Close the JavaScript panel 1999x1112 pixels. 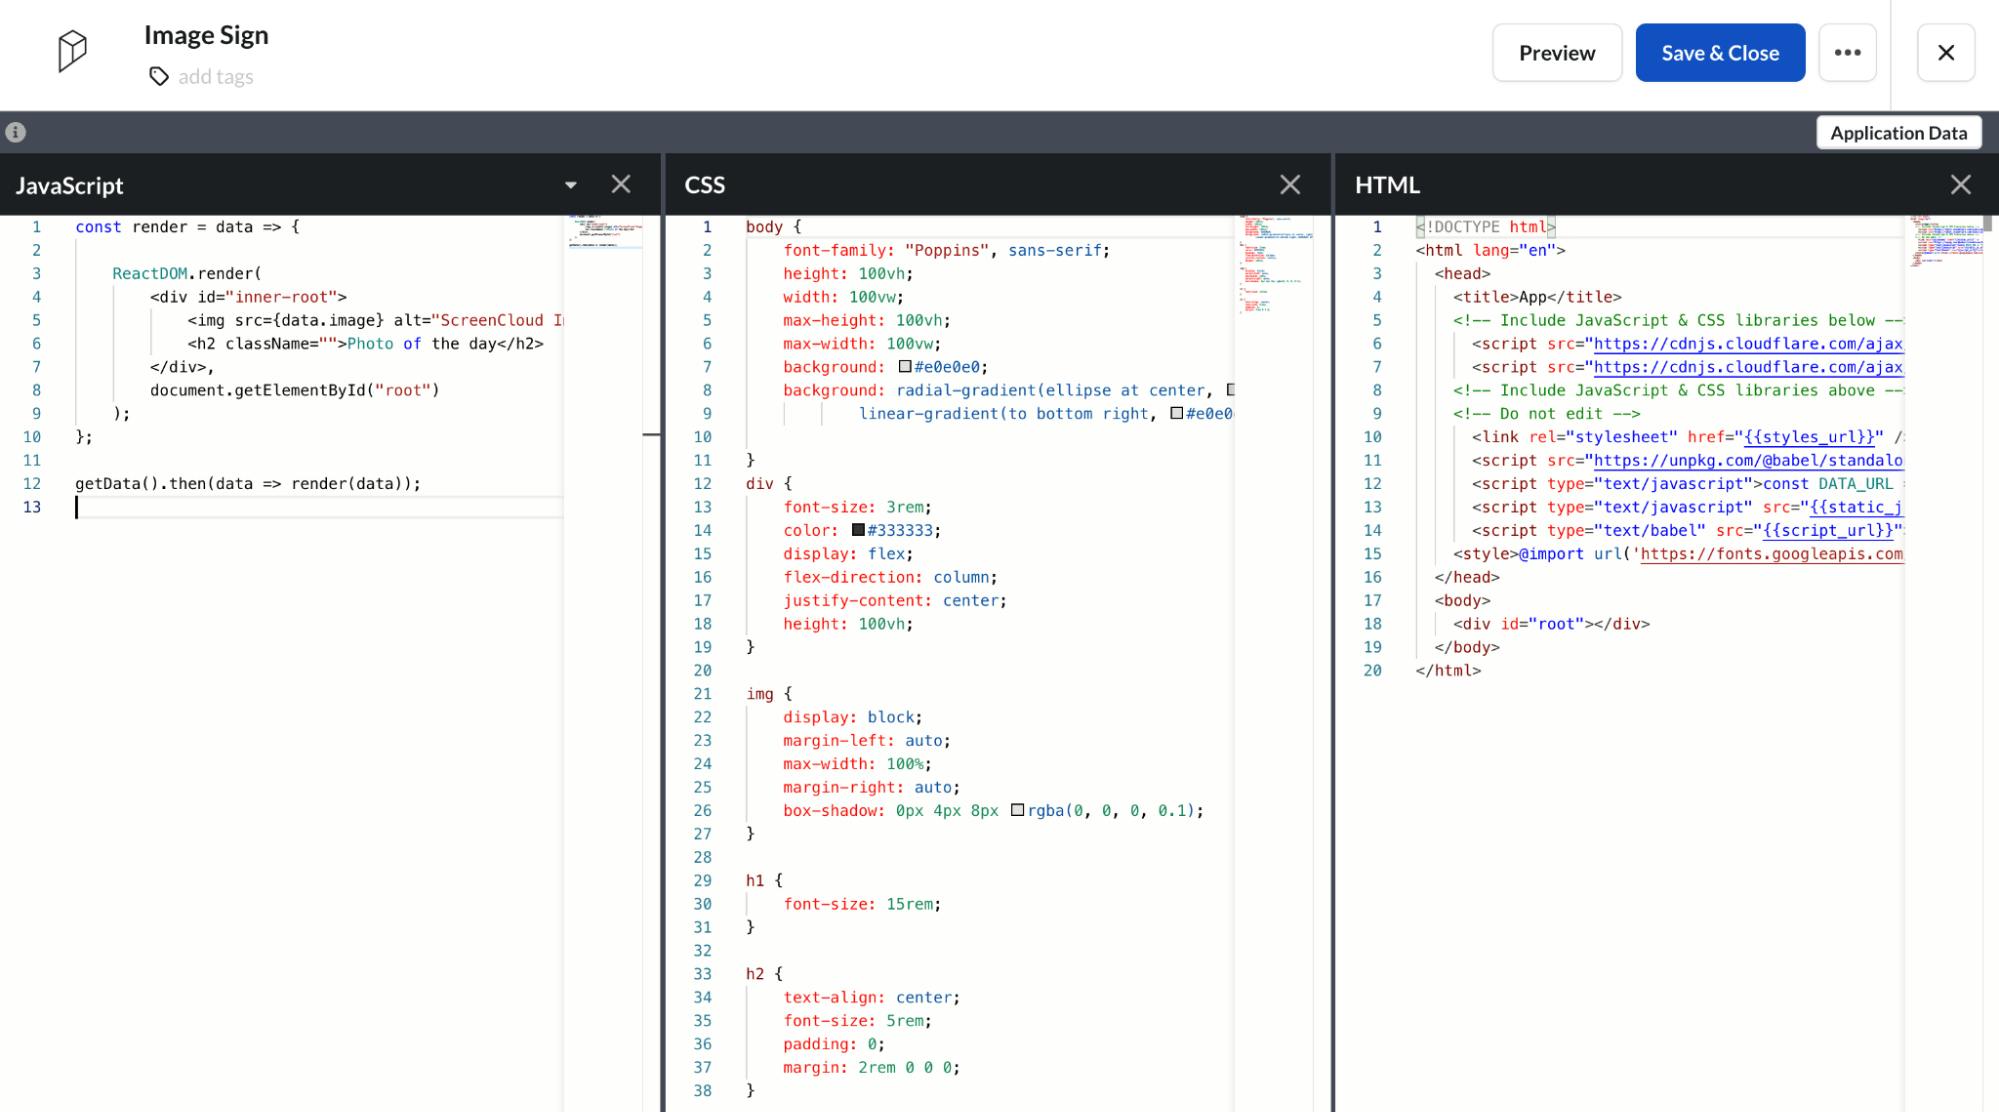(x=621, y=184)
